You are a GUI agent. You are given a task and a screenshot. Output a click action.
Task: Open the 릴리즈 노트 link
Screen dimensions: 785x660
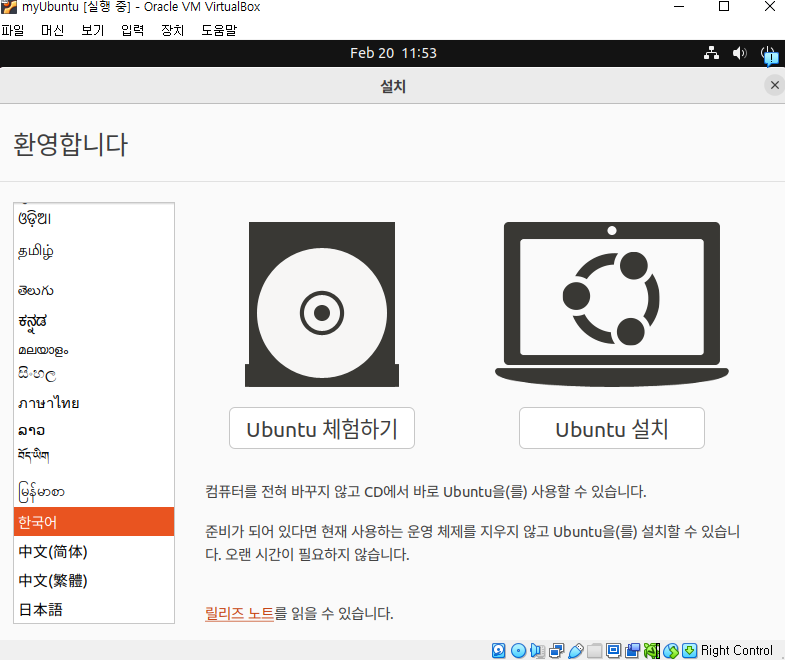(240, 613)
